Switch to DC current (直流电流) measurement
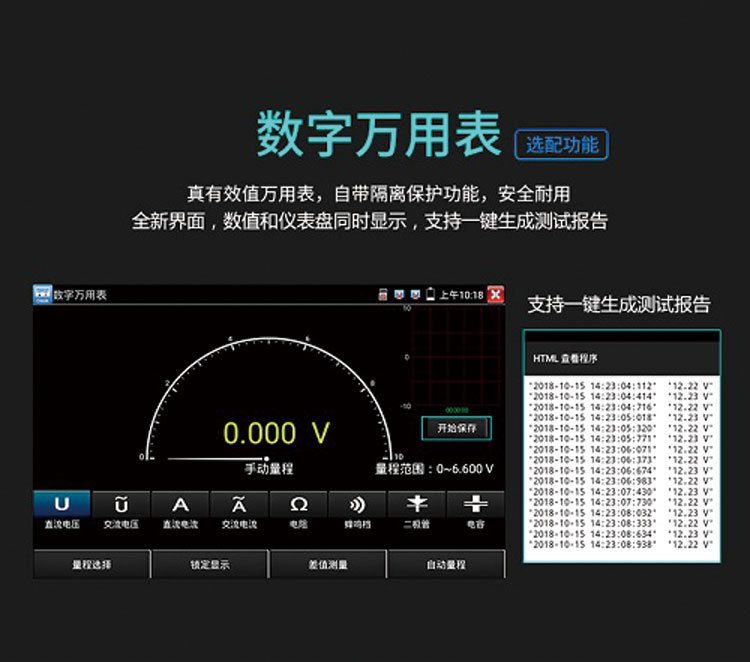The image size is (750, 662). [x=180, y=510]
